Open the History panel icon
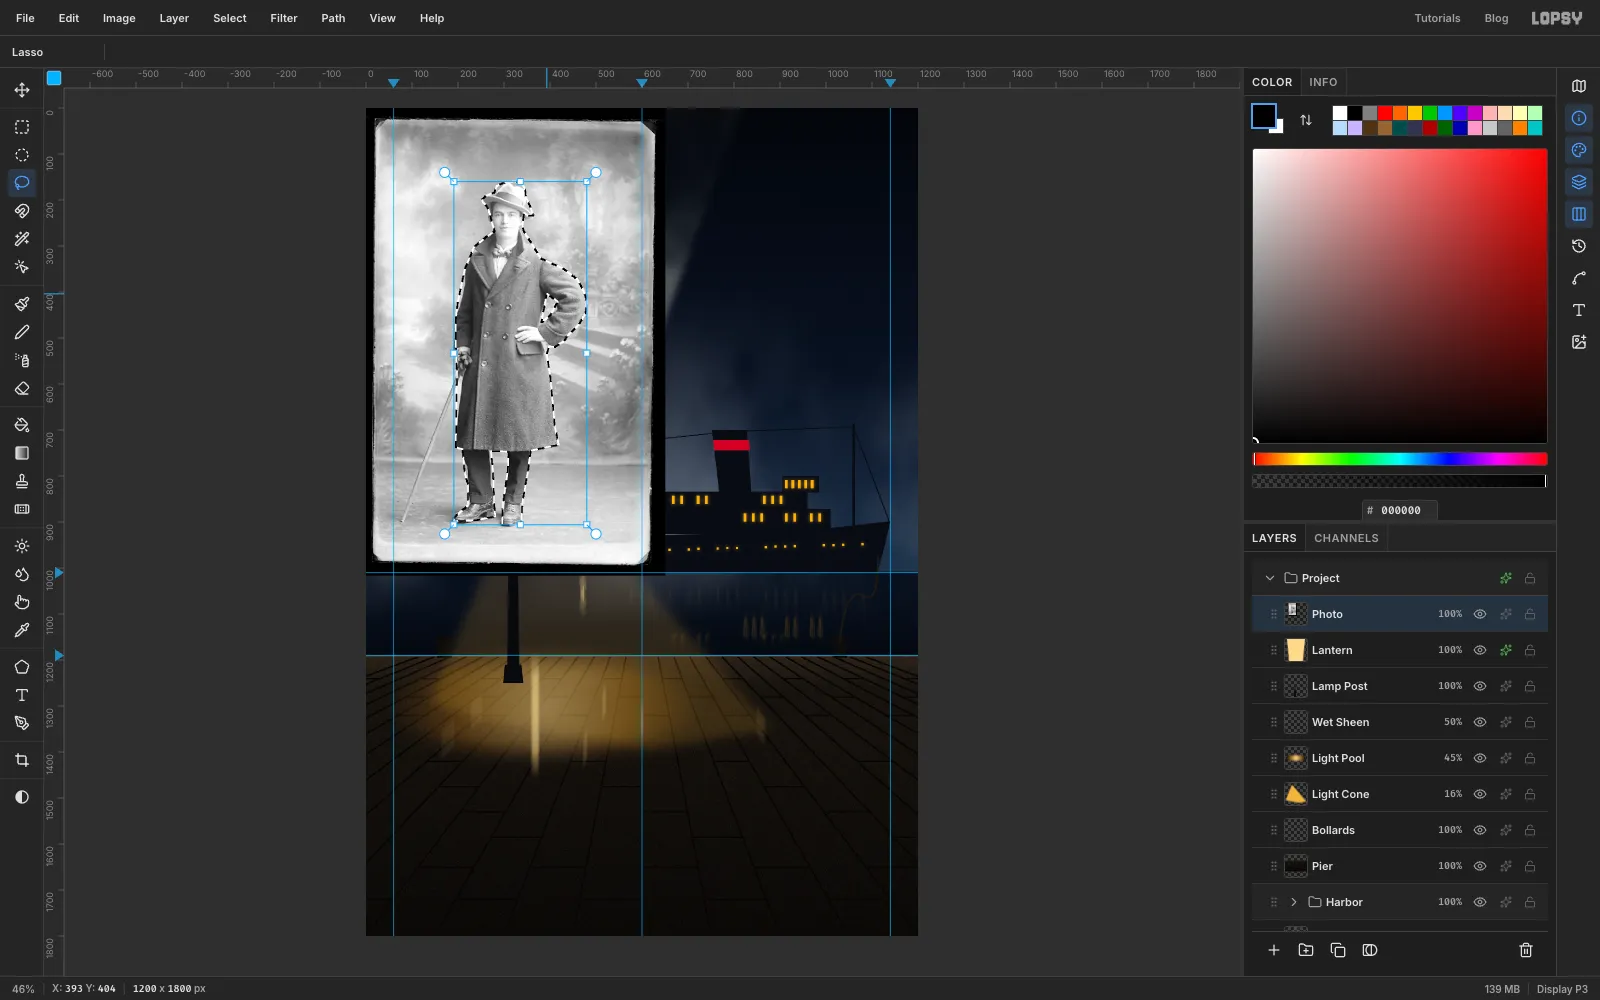The width and height of the screenshot is (1600, 1000). coord(1579,246)
